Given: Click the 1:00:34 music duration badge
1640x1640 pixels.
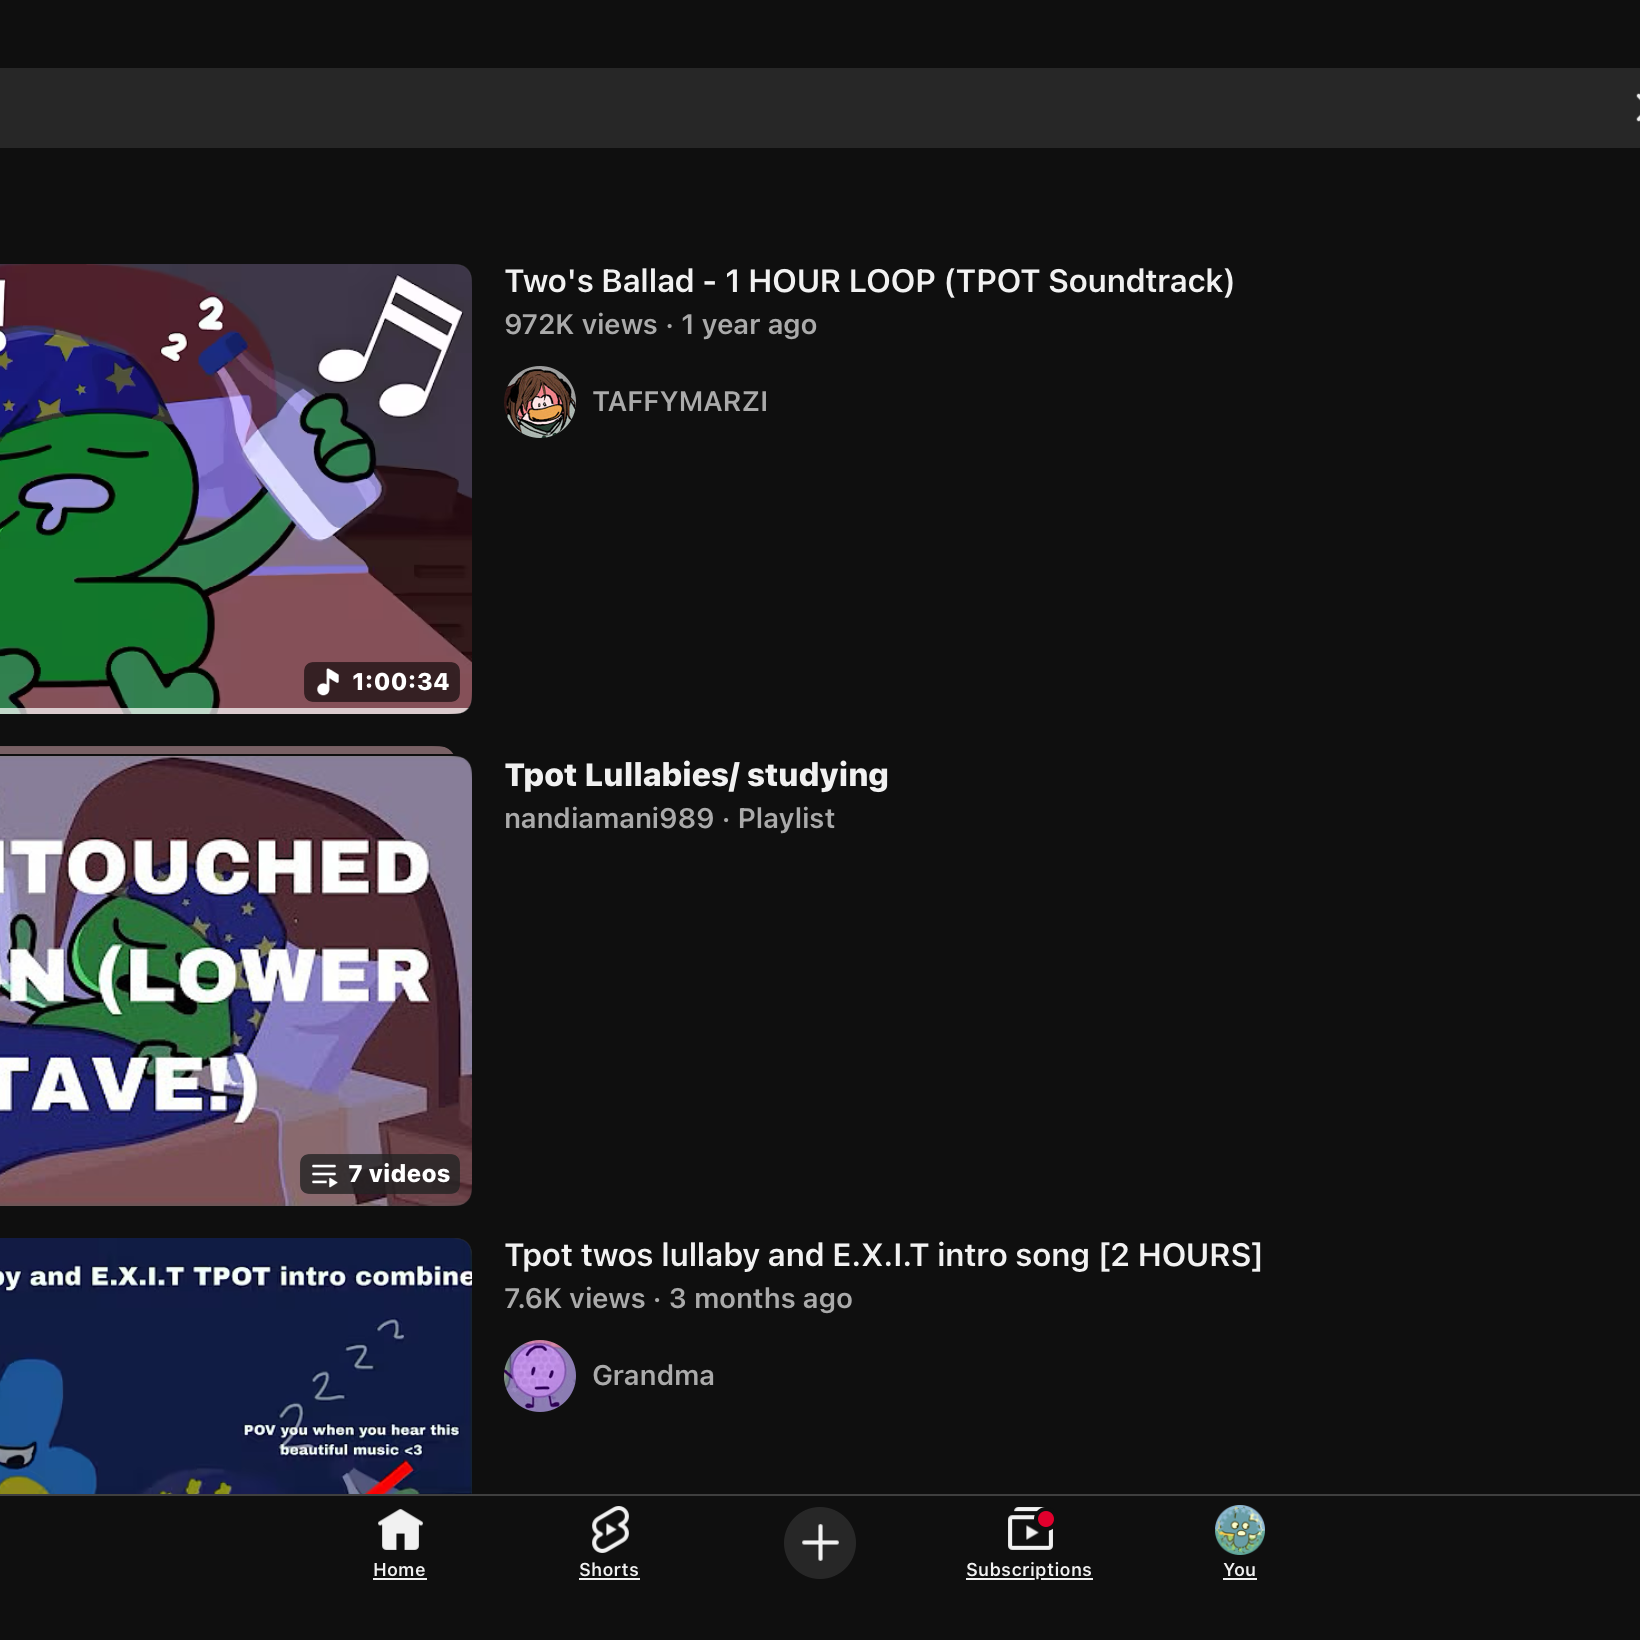Looking at the screenshot, I should [382, 682].
